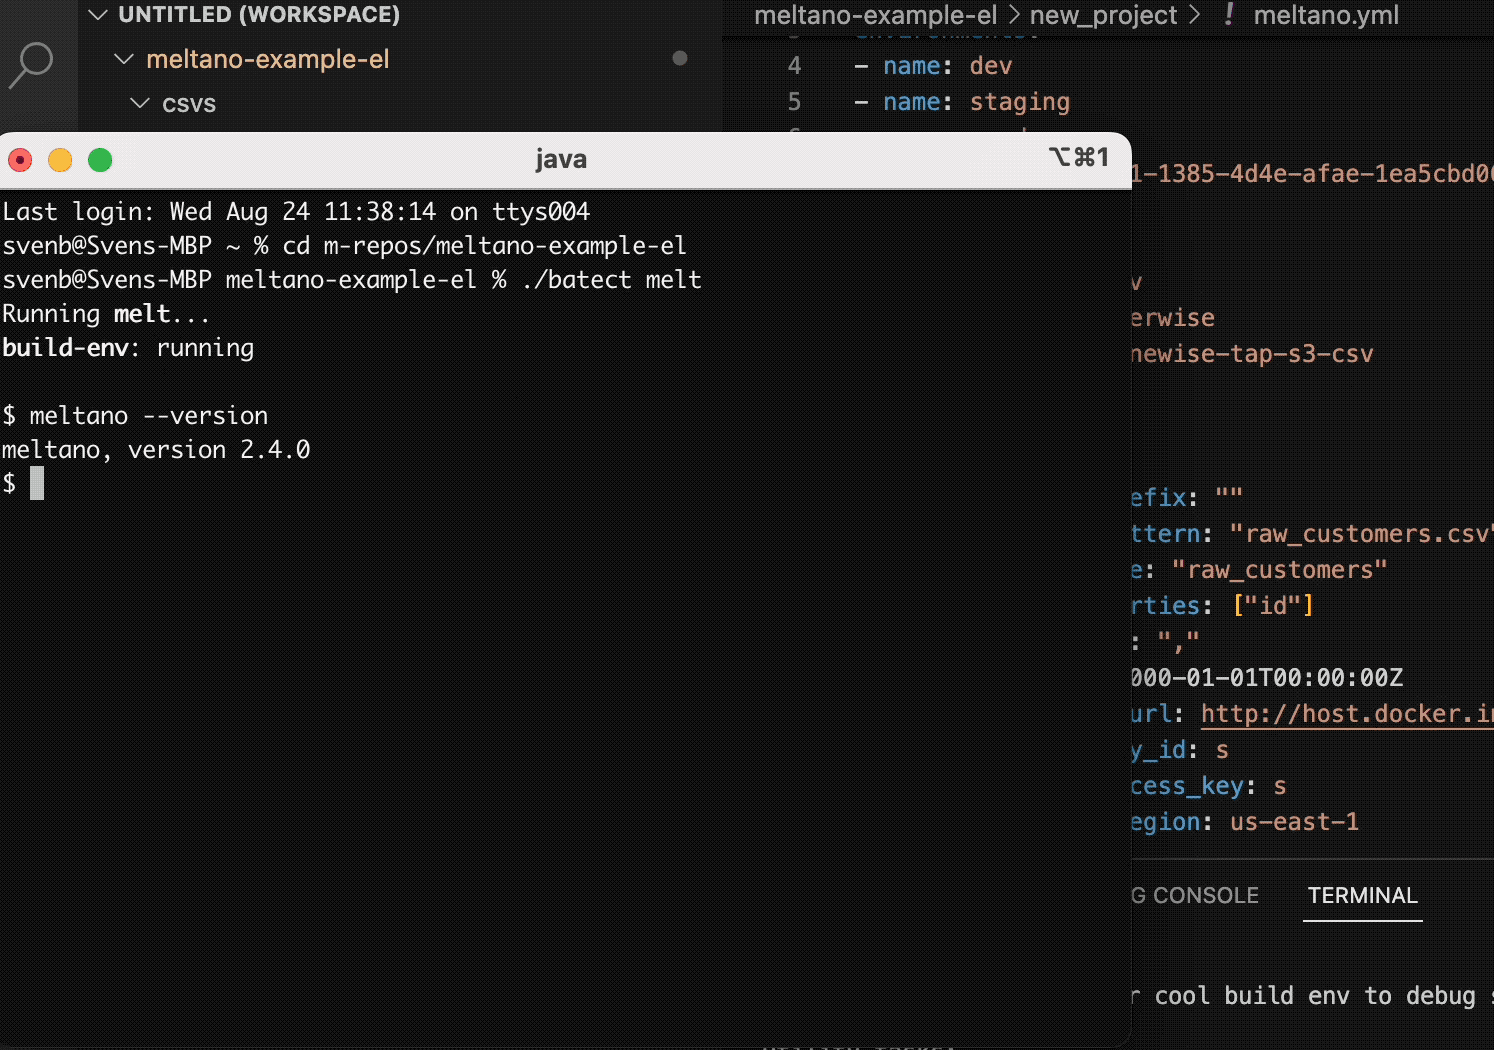The height and width of the screenshot is (1050, 1494).
Task: Collapse the UNTITLED (WORKSPACE) section
Action: [98, 15]
